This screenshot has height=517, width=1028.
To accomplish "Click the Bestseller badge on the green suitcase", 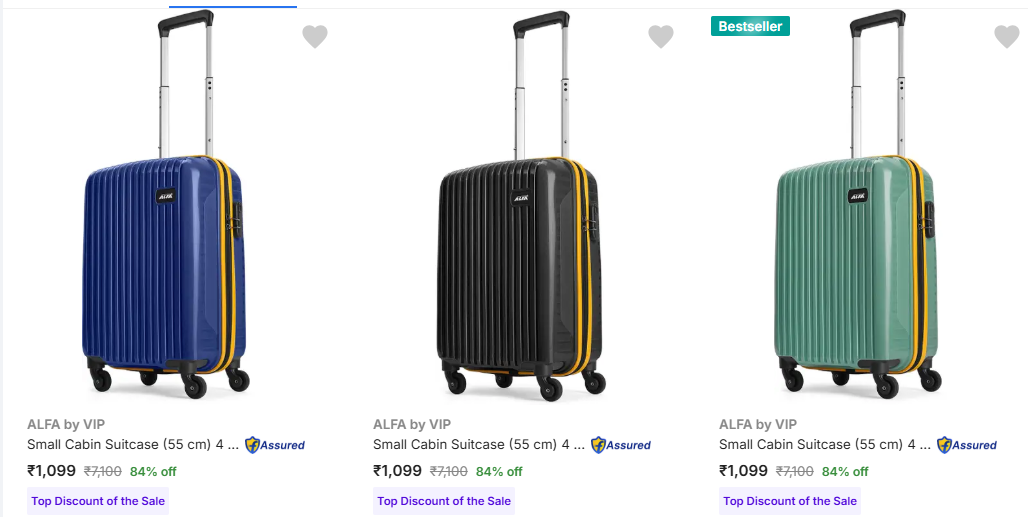I will 750,26.
